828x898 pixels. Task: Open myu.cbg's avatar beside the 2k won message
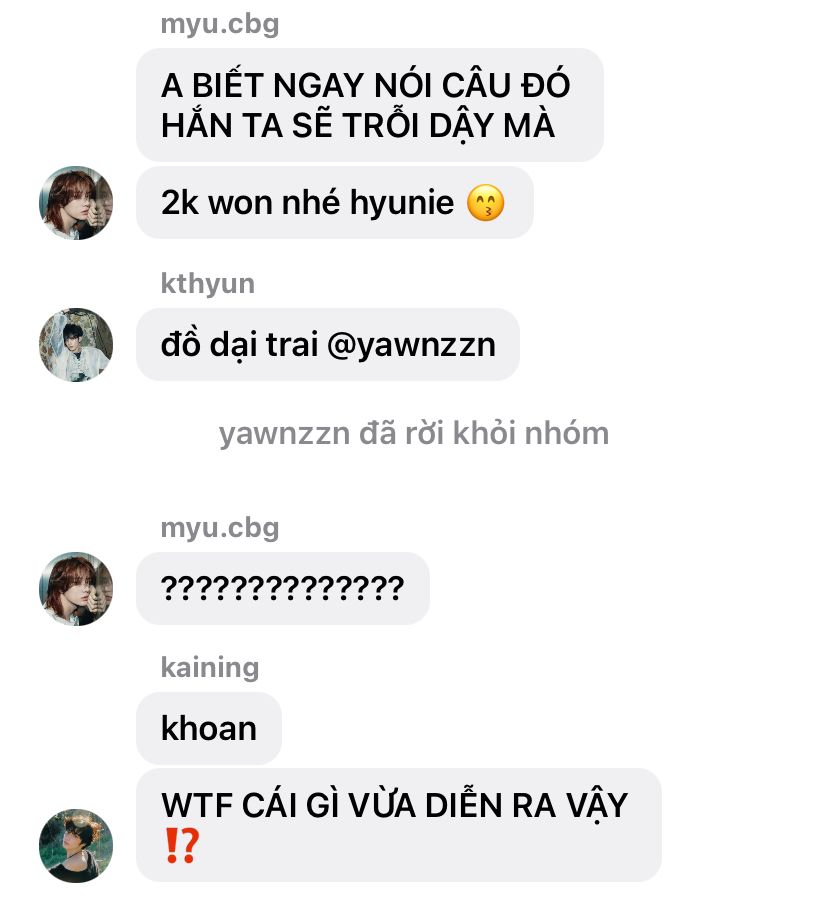click(76, 203)
